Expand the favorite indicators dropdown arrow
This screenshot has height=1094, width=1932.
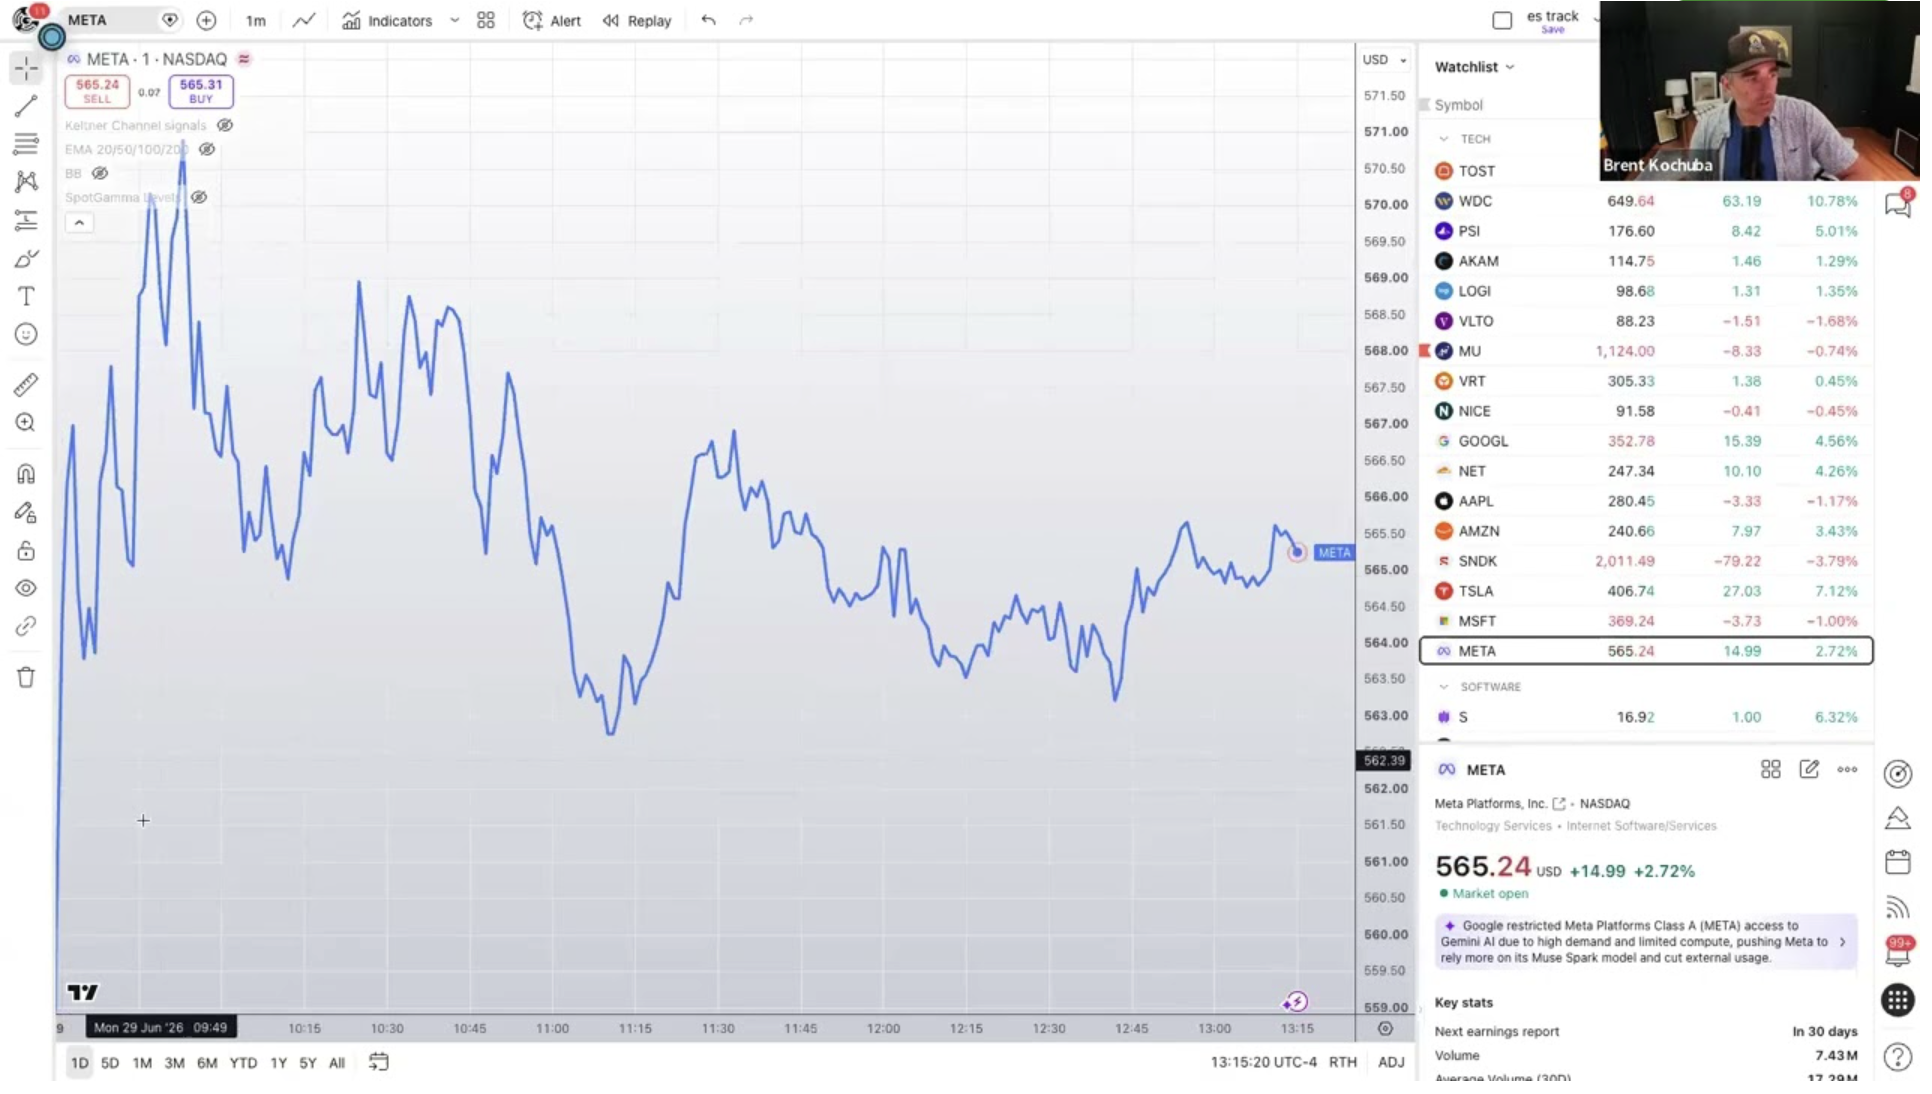pyautogui.click(x=454, y=20)
